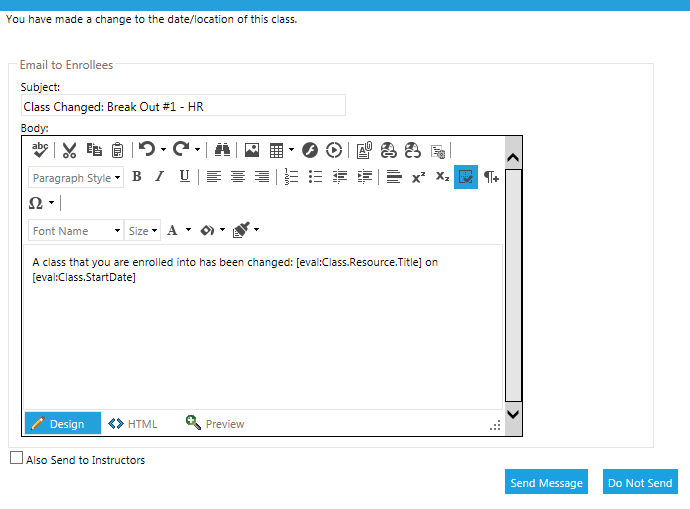Switch to the Preview tab

click(215, 424)
